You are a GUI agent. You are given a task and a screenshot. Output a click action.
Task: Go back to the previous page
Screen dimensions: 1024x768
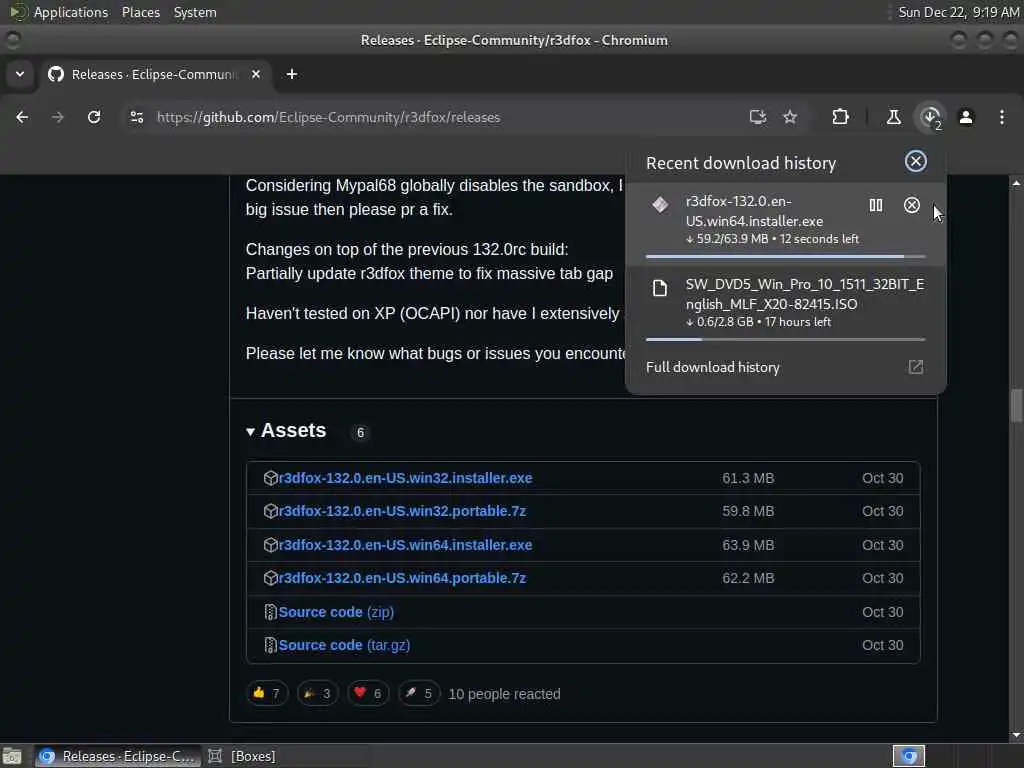coord(22,117)
